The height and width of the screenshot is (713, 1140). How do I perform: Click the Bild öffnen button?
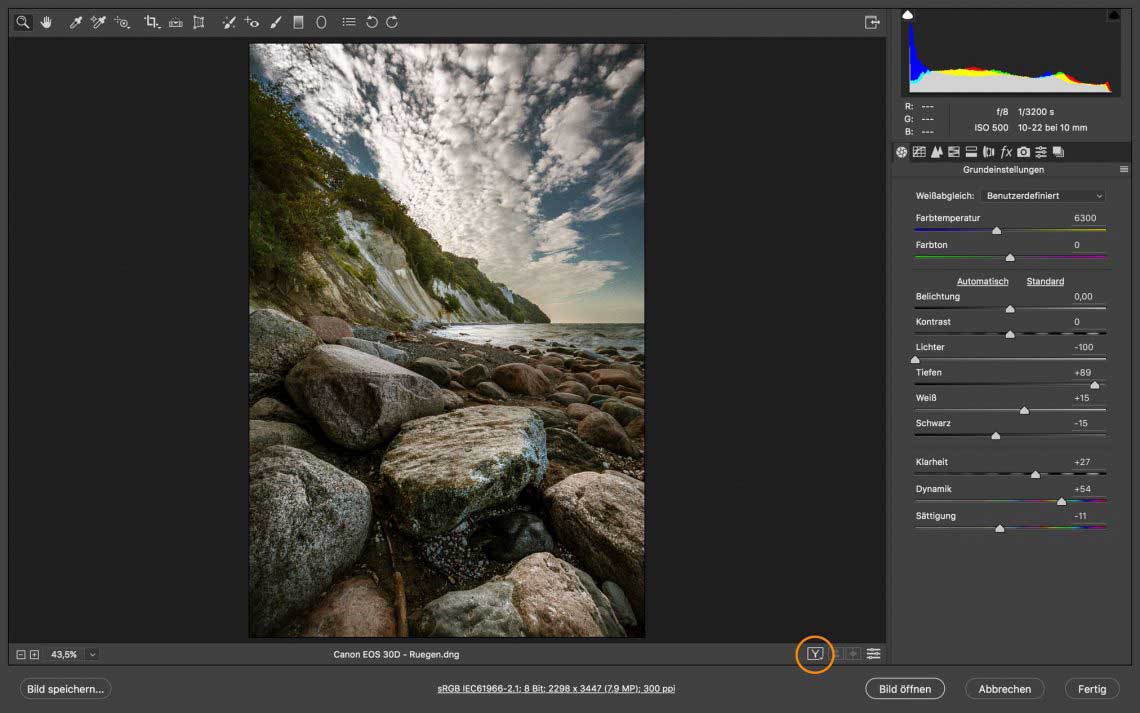click(904, 689)
